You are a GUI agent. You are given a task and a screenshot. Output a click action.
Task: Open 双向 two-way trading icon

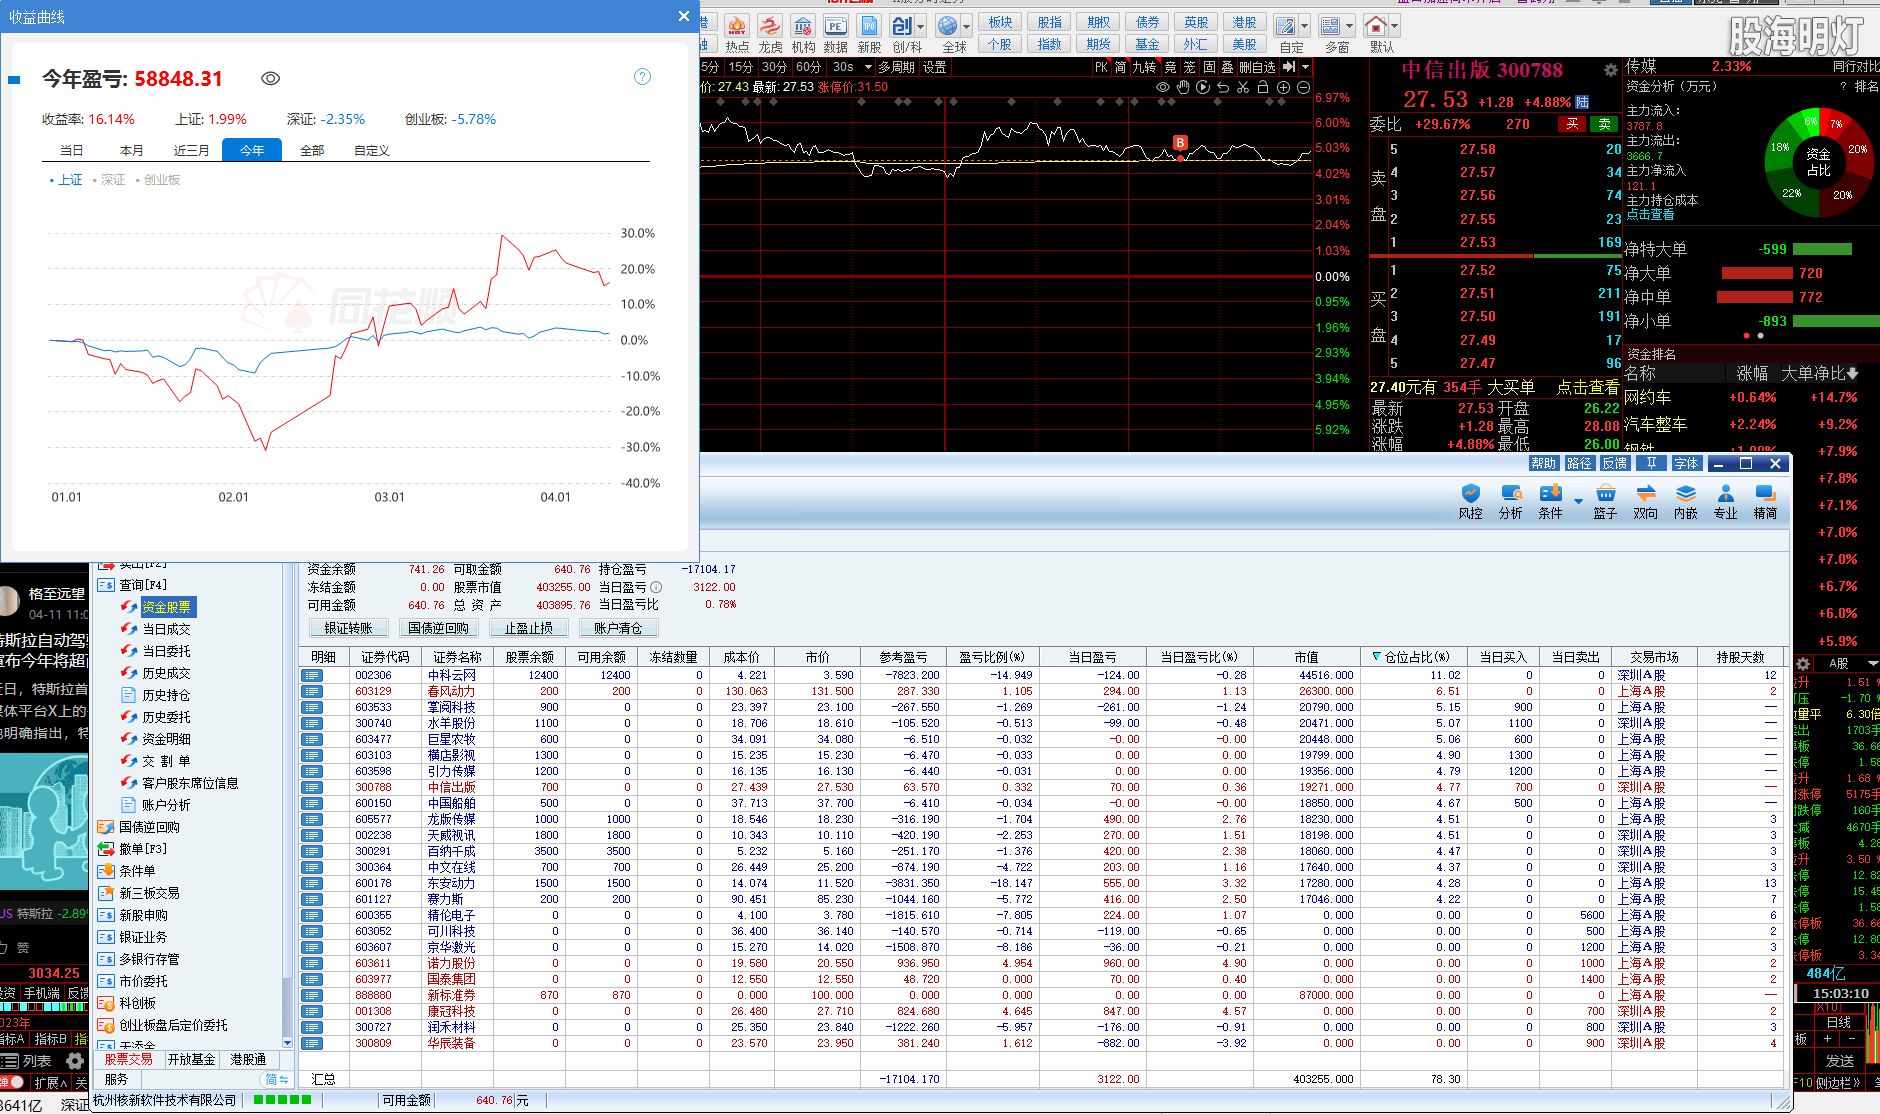coord(1645,502)
